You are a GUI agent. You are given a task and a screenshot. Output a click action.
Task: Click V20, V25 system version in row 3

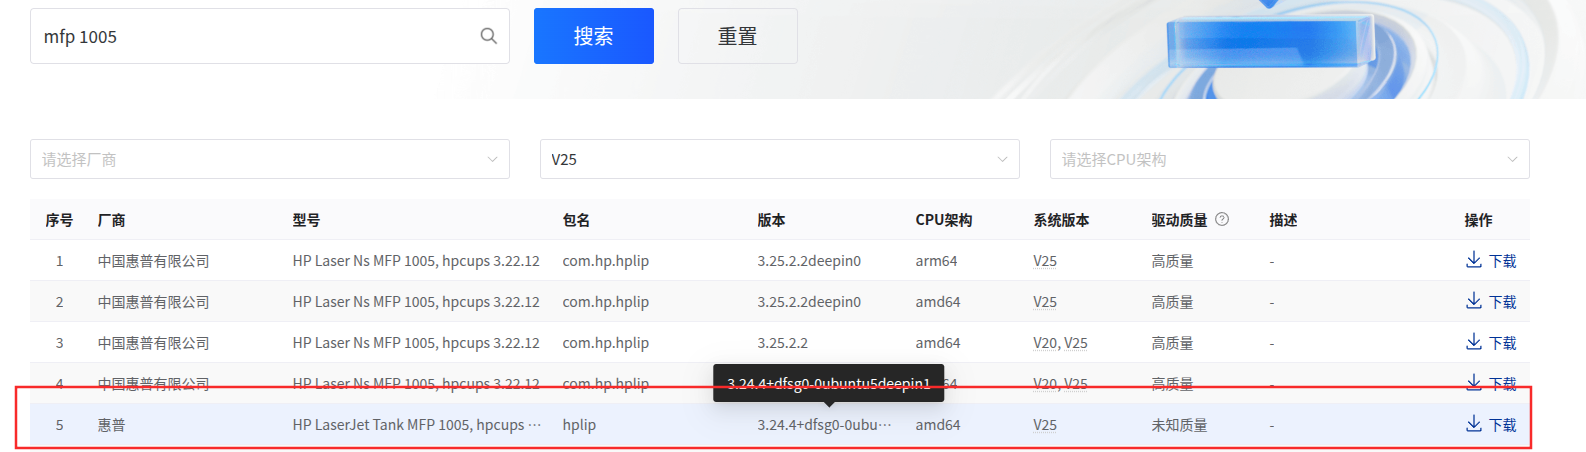coord(1060,343)
